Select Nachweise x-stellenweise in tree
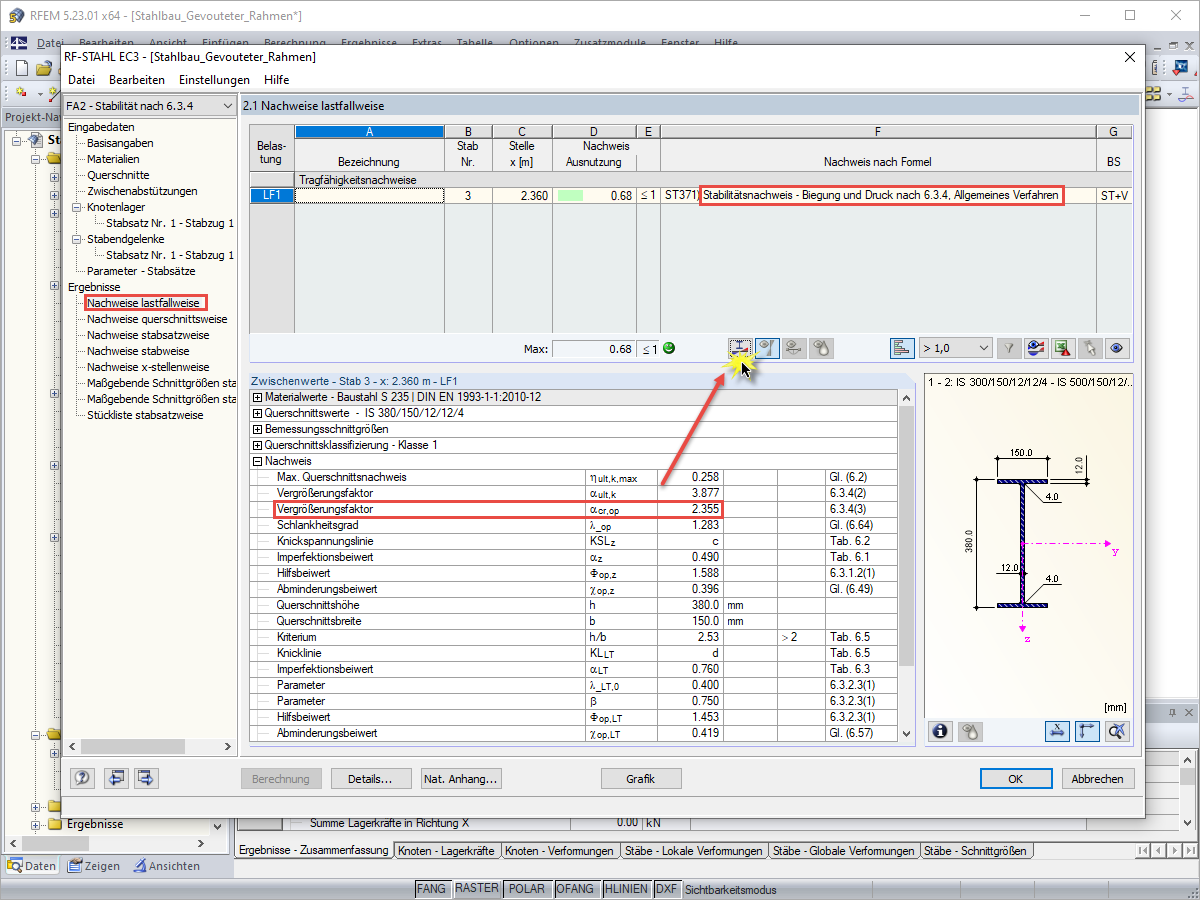The width and height of the screenshot is (1200, 900). tap(148, 367)
